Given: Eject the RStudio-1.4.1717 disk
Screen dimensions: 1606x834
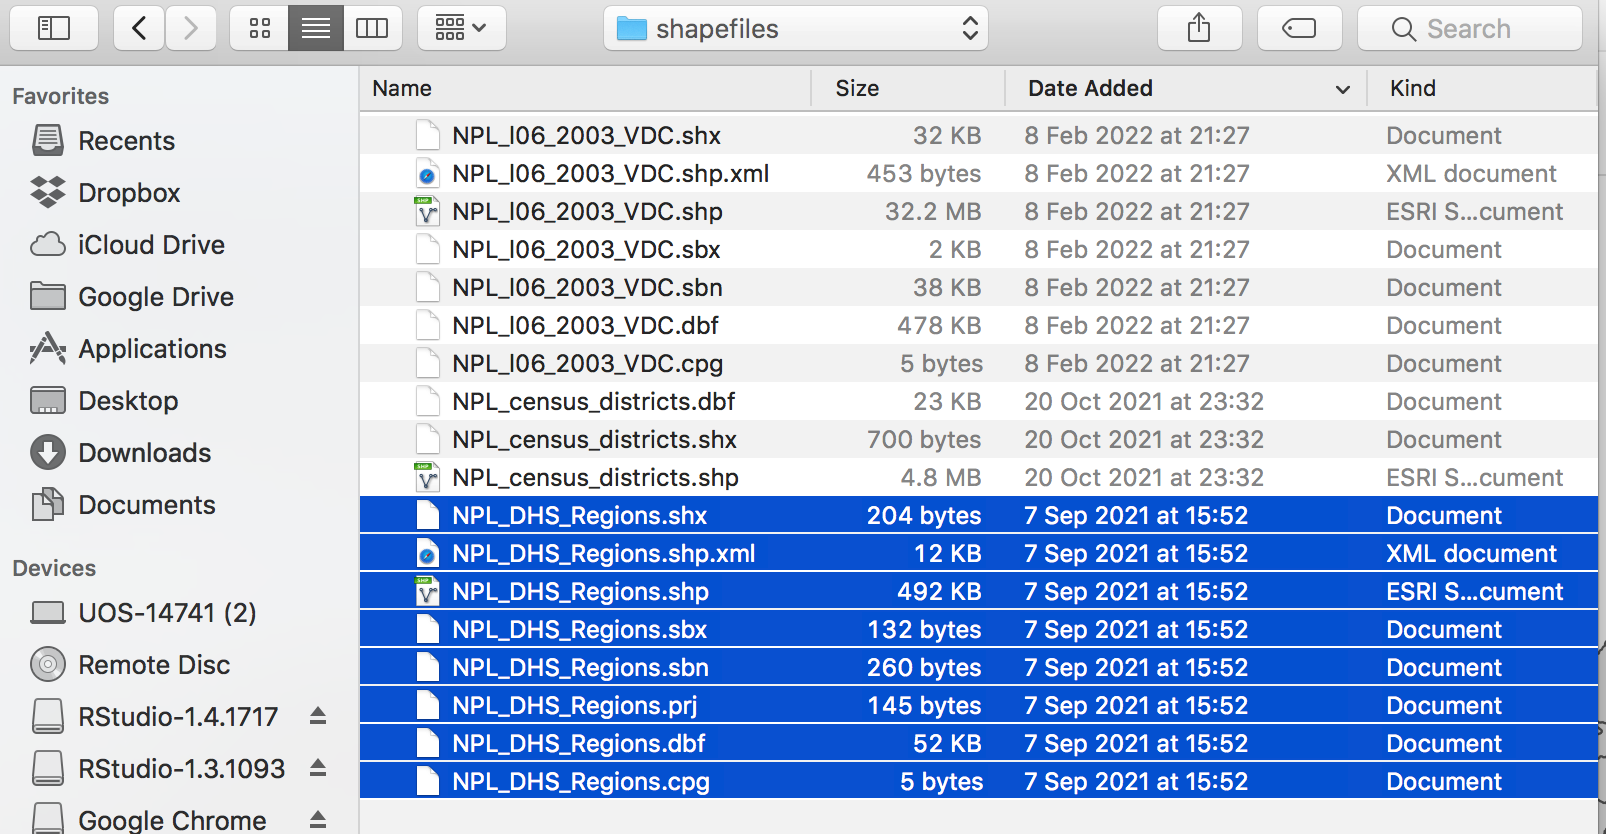Looking at the screenshot, I should tap(318, 716).
